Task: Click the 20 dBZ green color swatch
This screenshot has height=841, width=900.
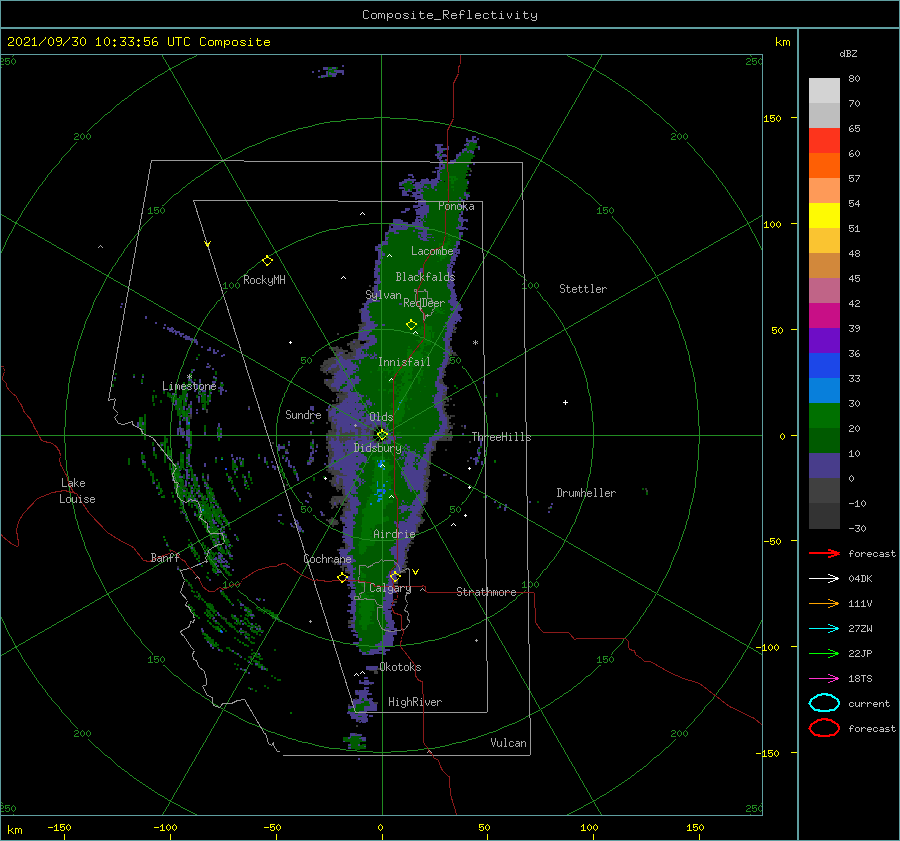Action: (824, 416)
